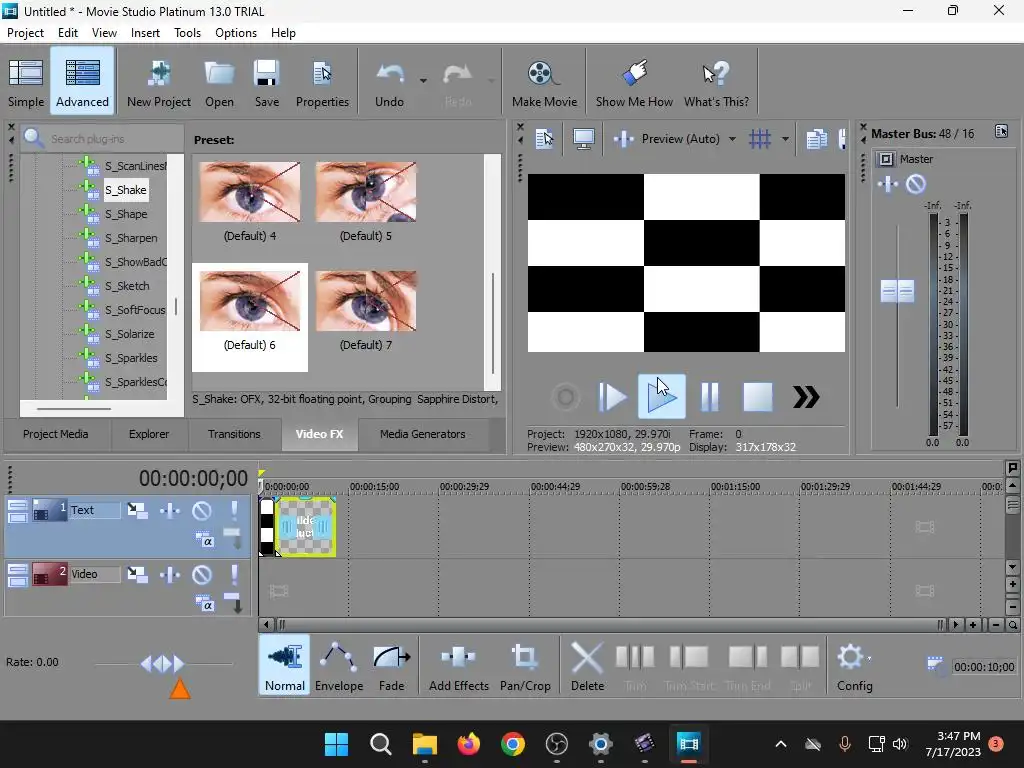Open Master Bus mixer properties icon

pyautogui.click(x=1001, y=132)
